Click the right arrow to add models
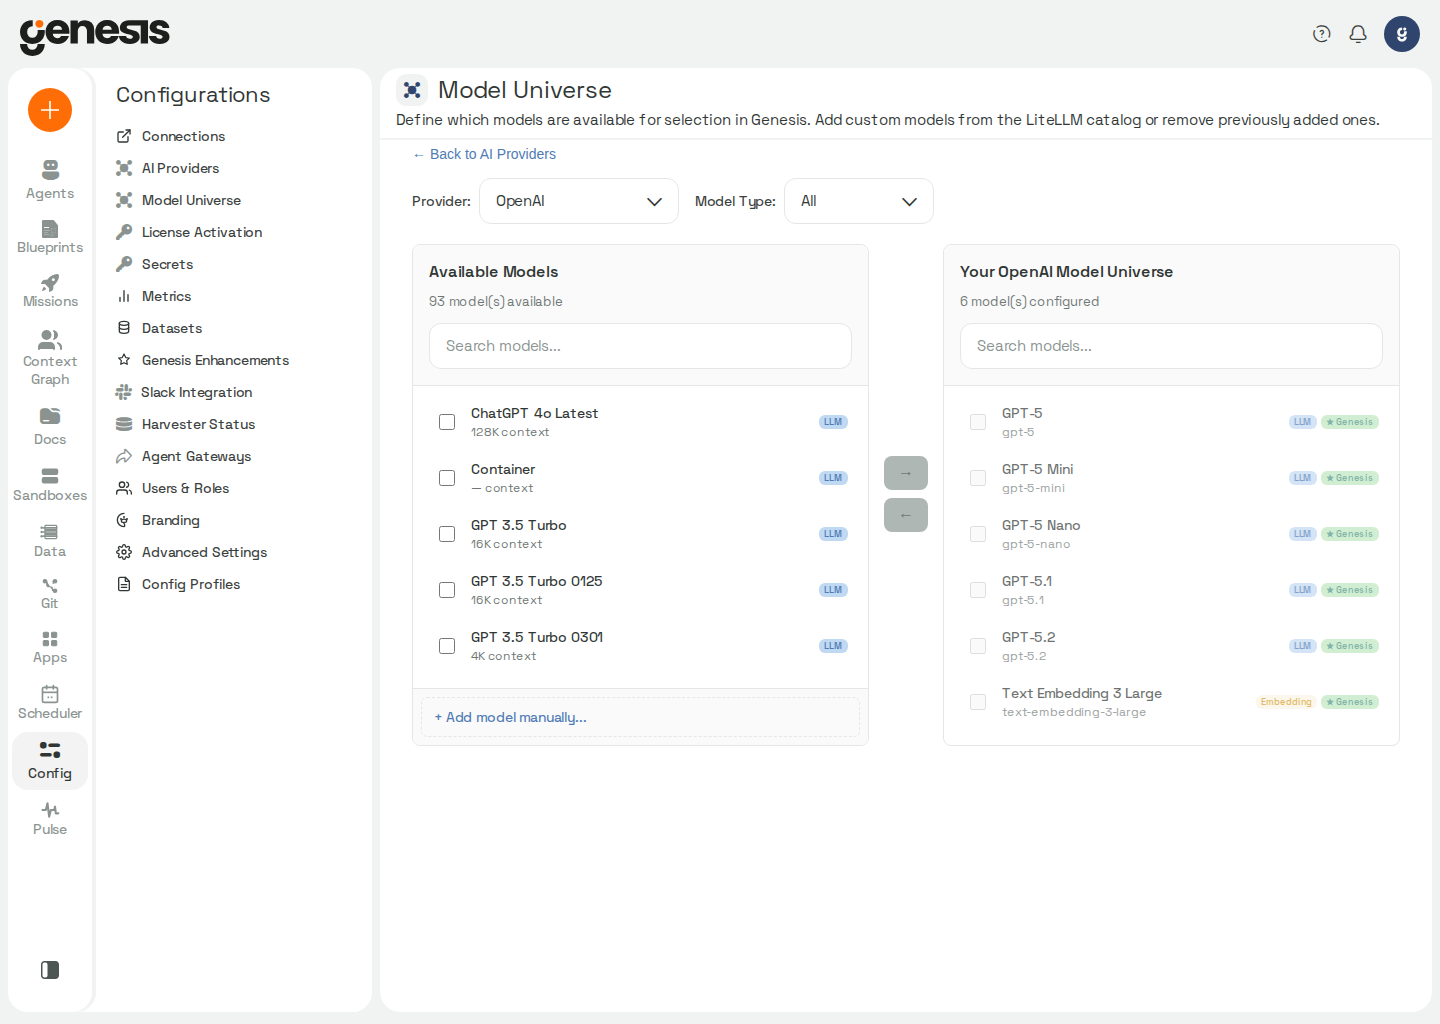1440x1024 pixels. tap(906, 473)
